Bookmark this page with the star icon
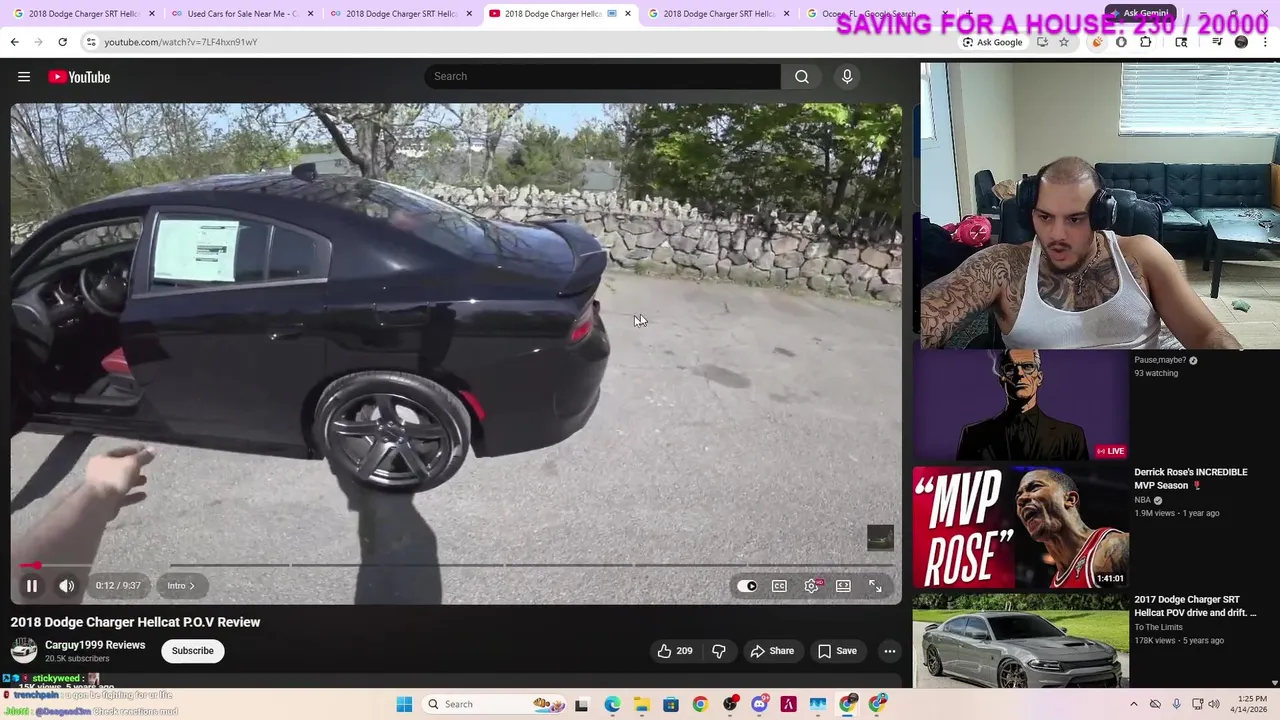The image size is (1280, 720). pos(1064,42)
